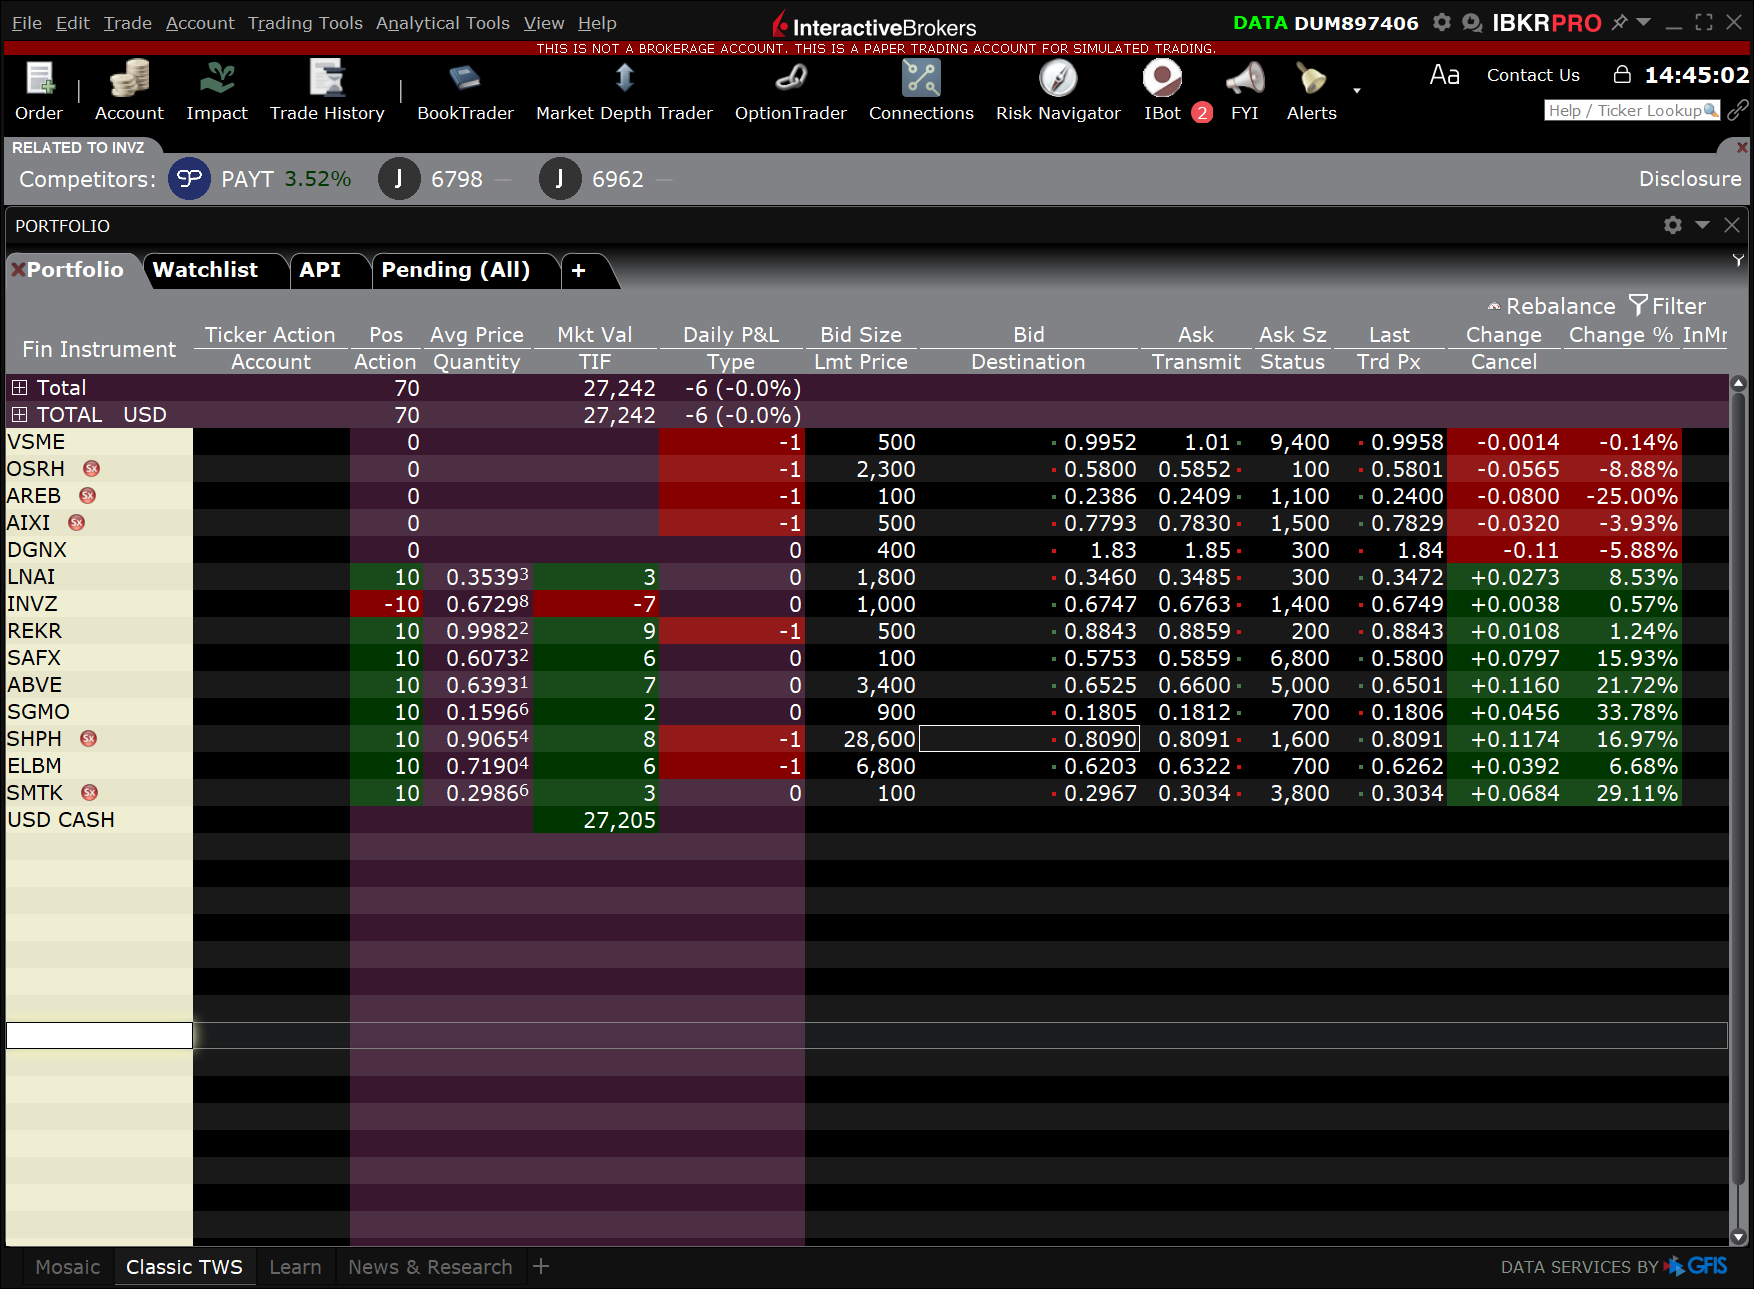Click AREB short-sale restriction badge

[87, 495]
